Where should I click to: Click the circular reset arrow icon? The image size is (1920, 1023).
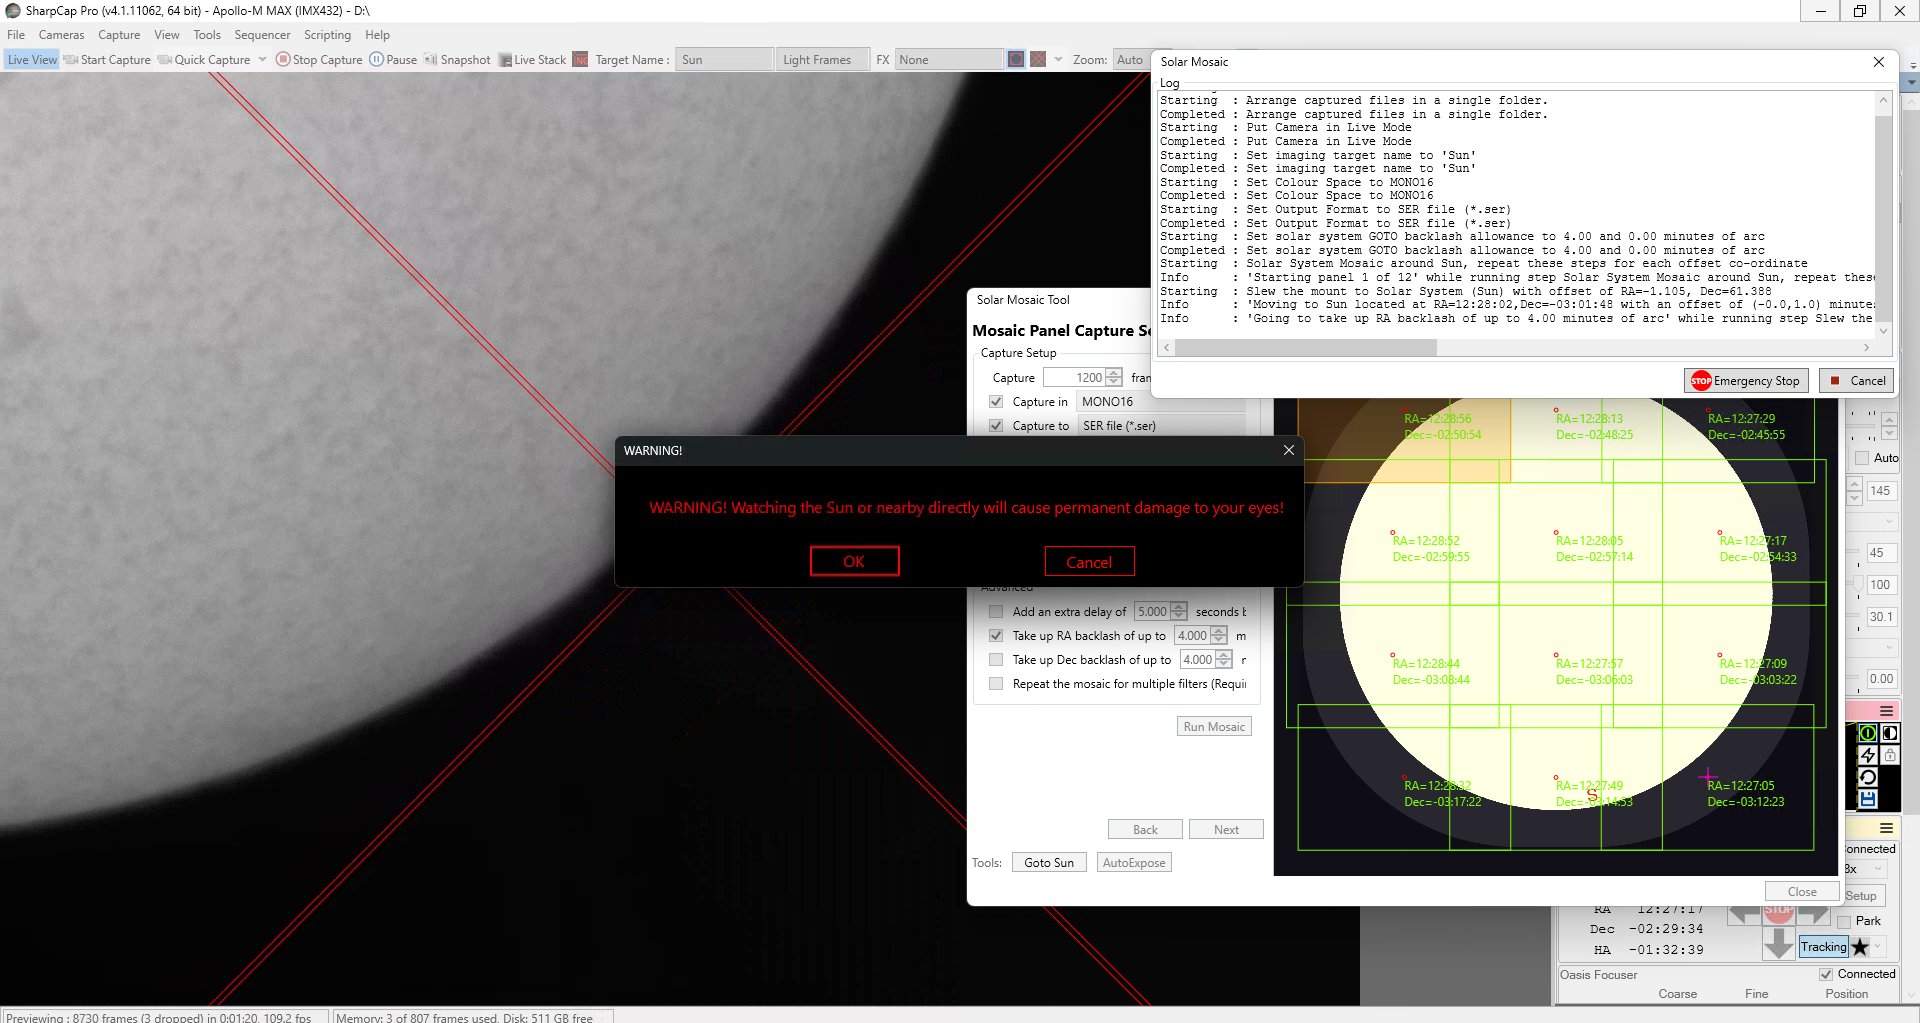point(1867,777)
